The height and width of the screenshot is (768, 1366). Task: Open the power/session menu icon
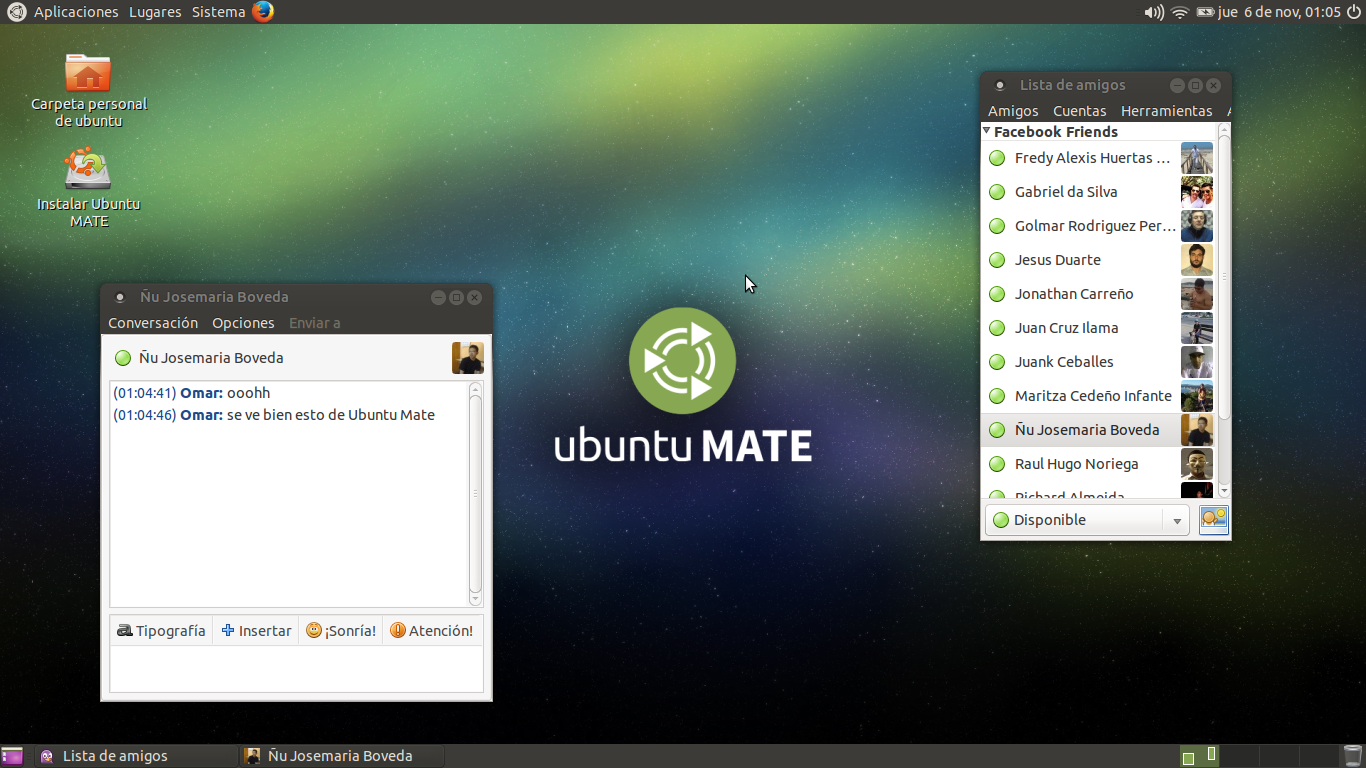(x=1354, y=12)
